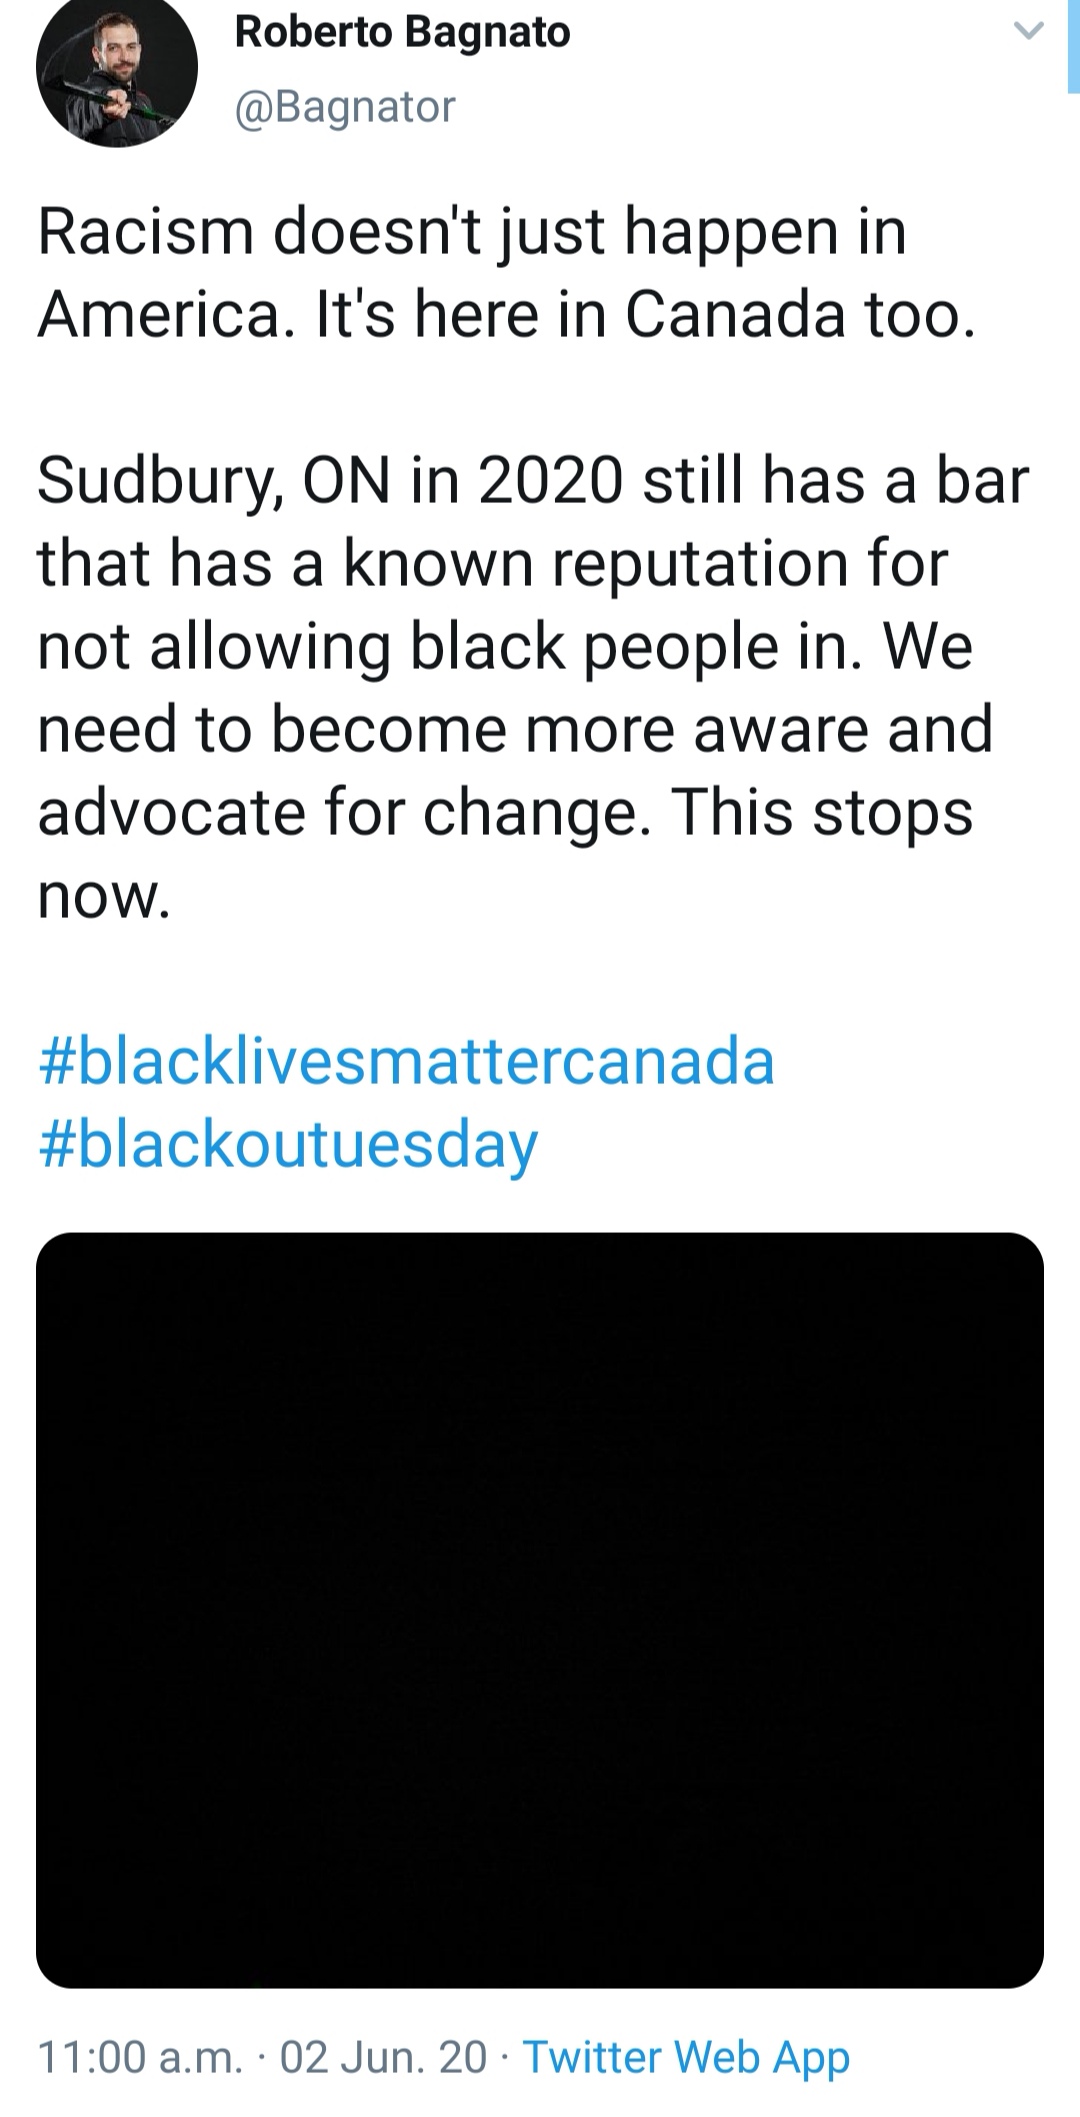Tap the final word "now." of the tweet

(104, 895)
